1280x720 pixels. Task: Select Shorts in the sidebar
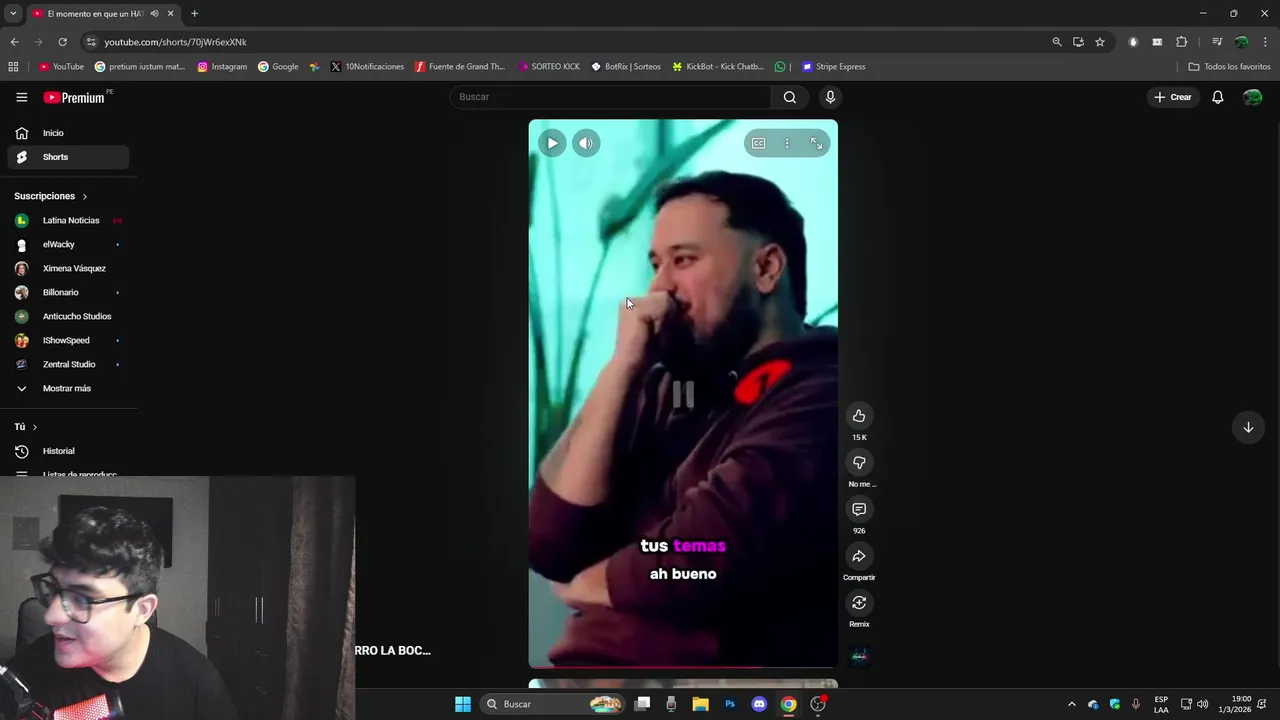[x=68, y=157]
